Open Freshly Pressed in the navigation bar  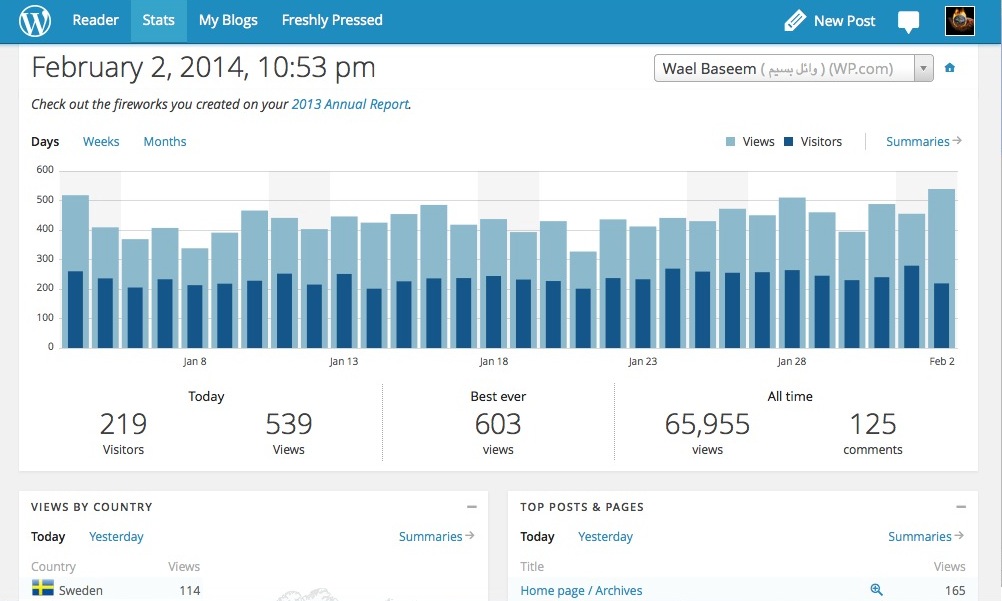coord(332,20)
